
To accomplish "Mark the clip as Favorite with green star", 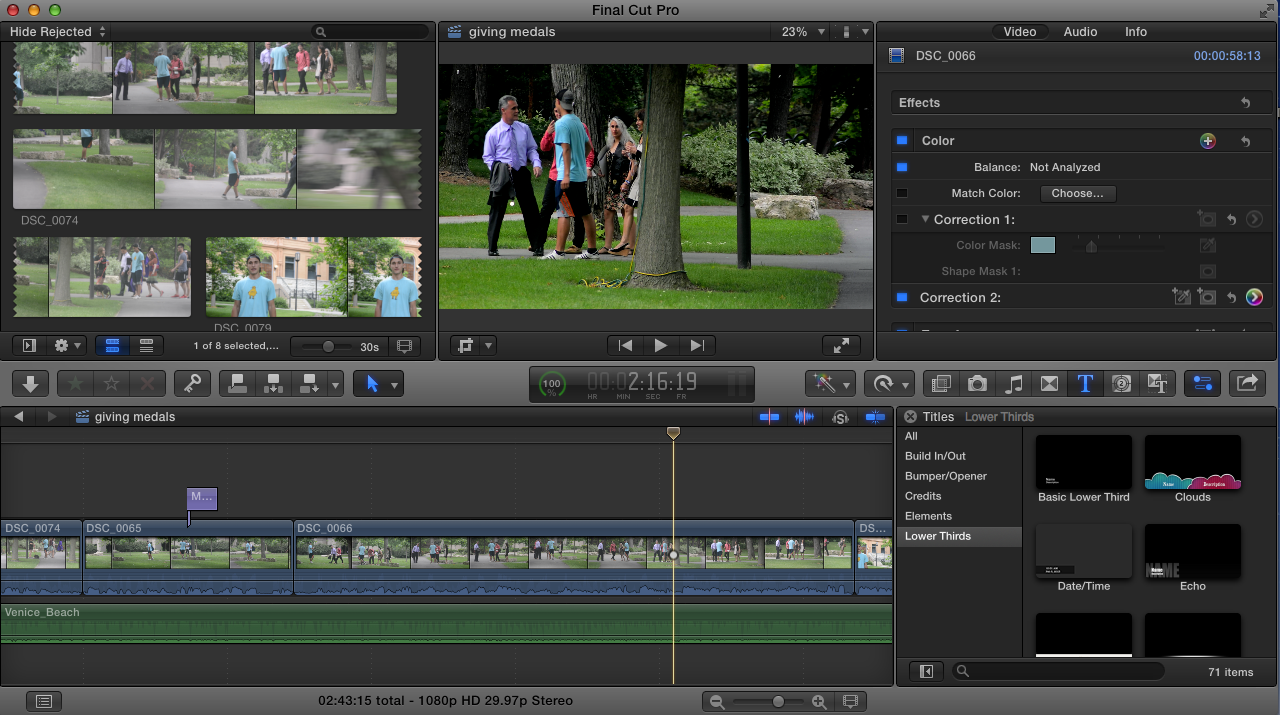I will click(76, 384).
